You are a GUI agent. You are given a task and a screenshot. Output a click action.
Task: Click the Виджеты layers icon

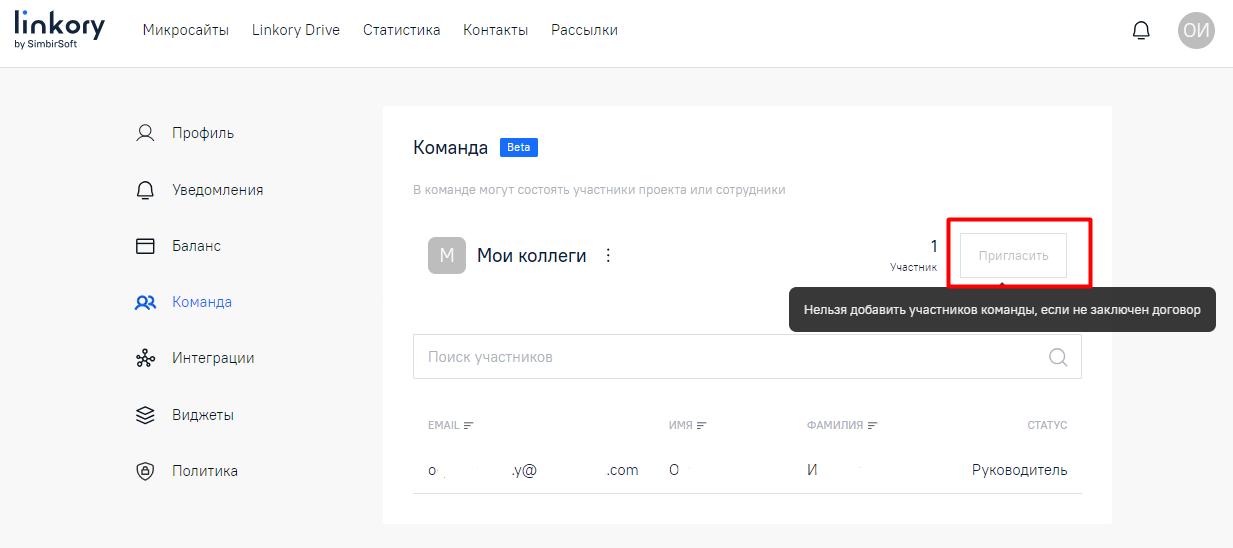145,415
